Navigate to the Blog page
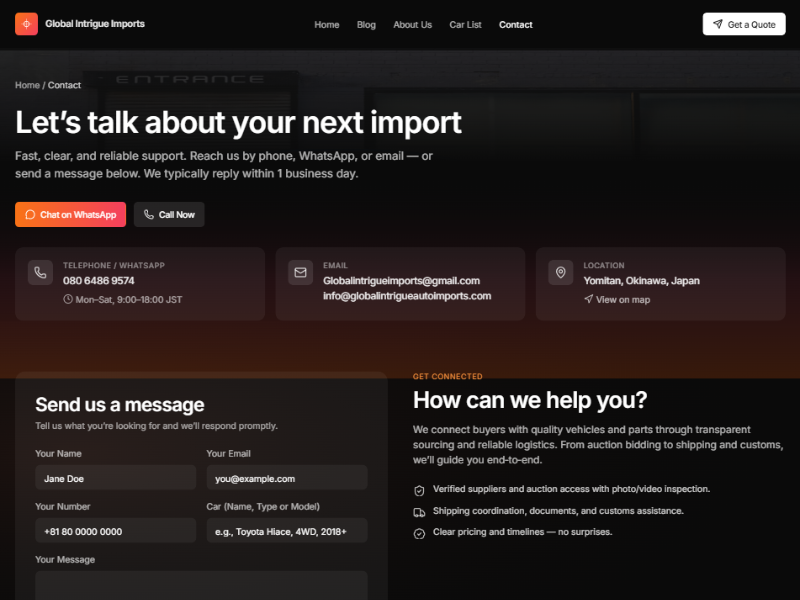The height and width of the screenshot is (600, 800). tap(366, 24)
